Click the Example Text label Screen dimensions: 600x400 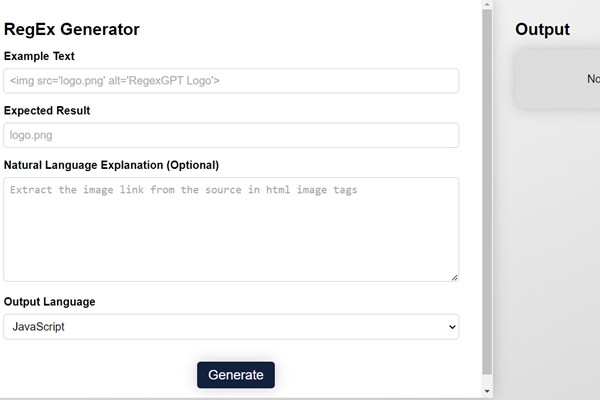tap(39, 57)
